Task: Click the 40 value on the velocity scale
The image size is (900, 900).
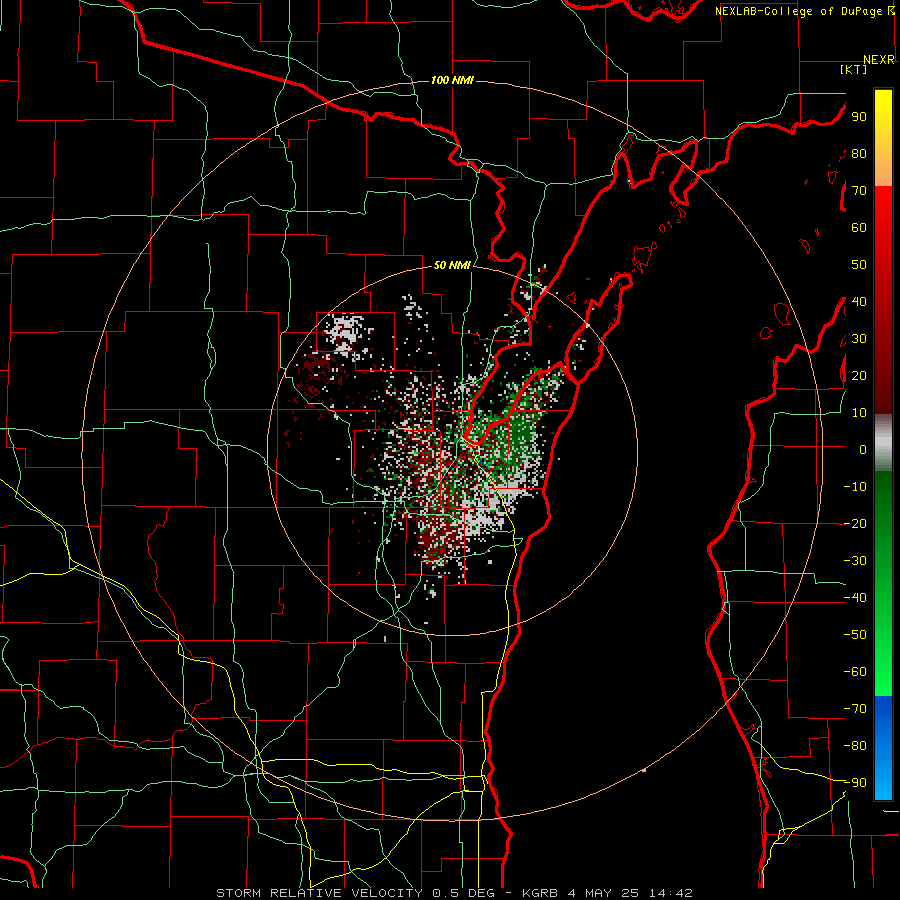Action: (x=859, y=301)
